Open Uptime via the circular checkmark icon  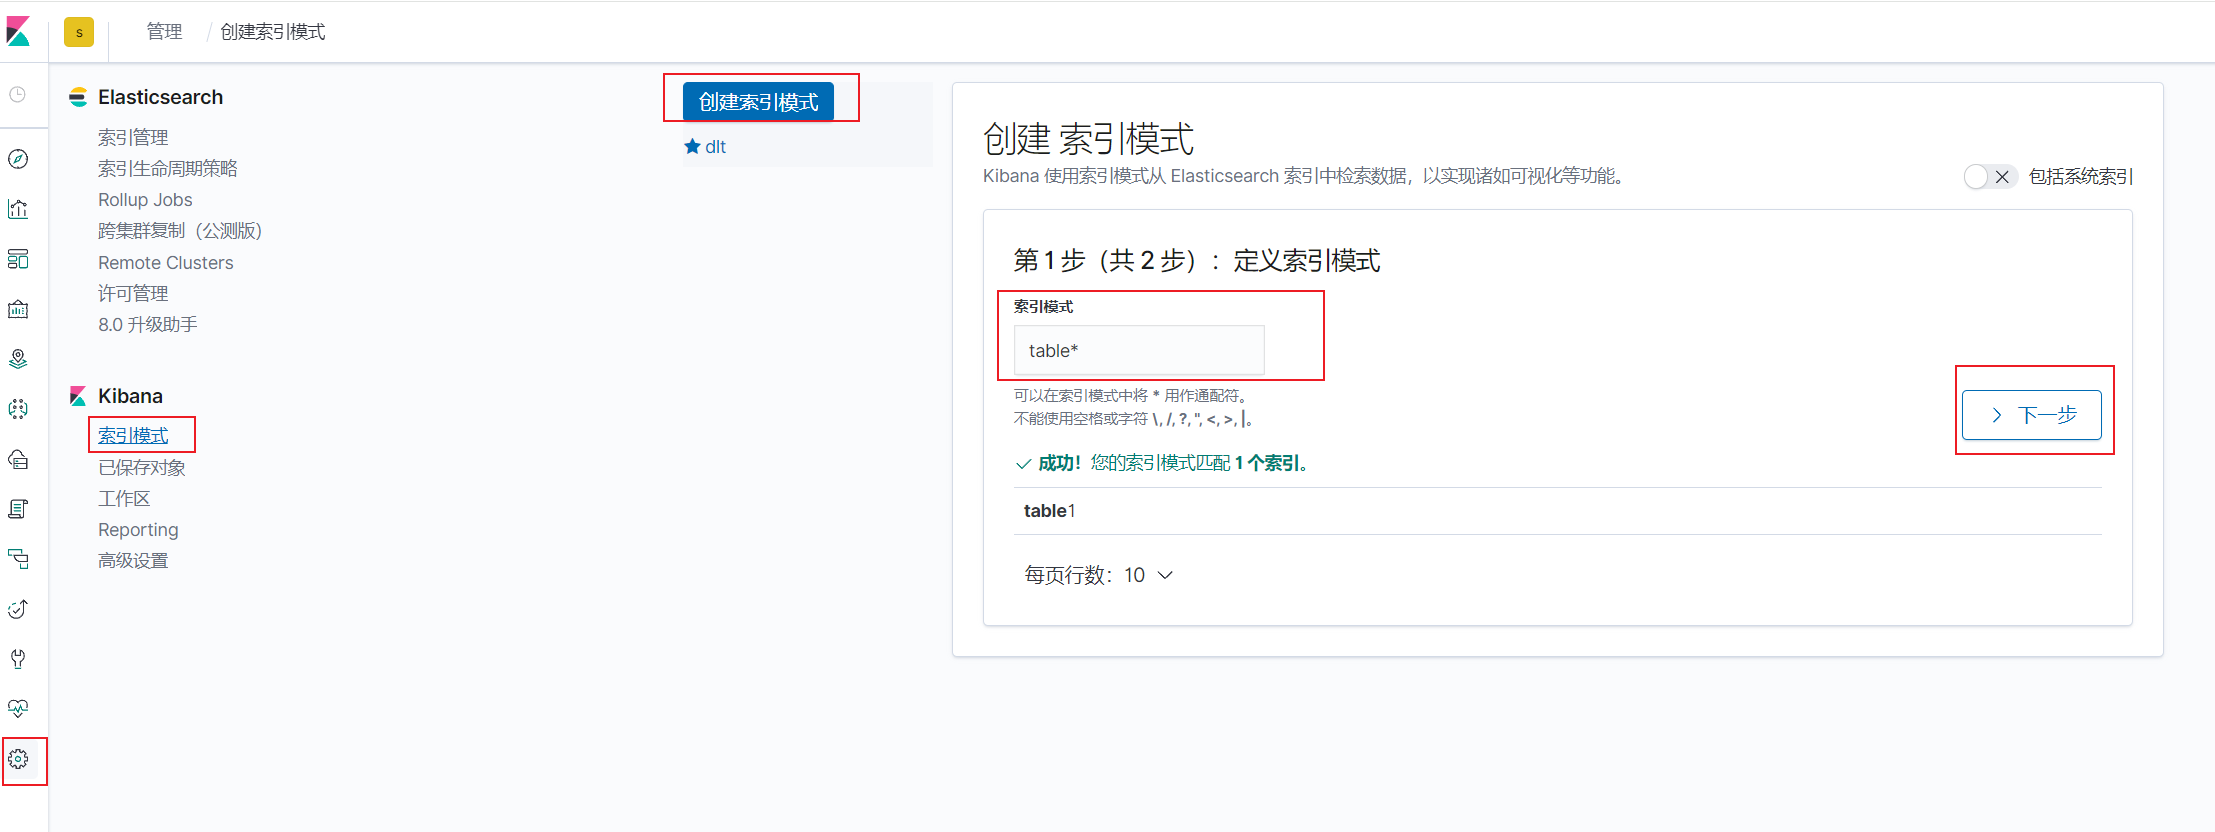(18, 609)
